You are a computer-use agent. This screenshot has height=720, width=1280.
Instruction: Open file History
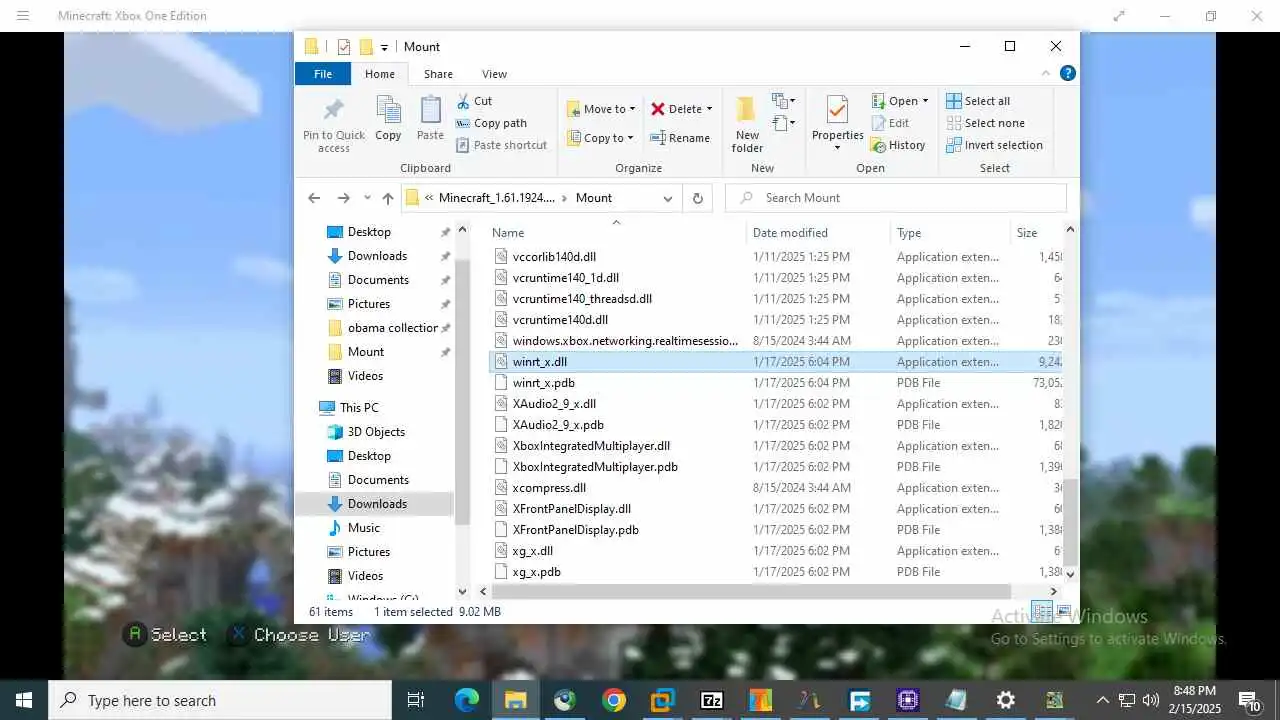(898, 145)
